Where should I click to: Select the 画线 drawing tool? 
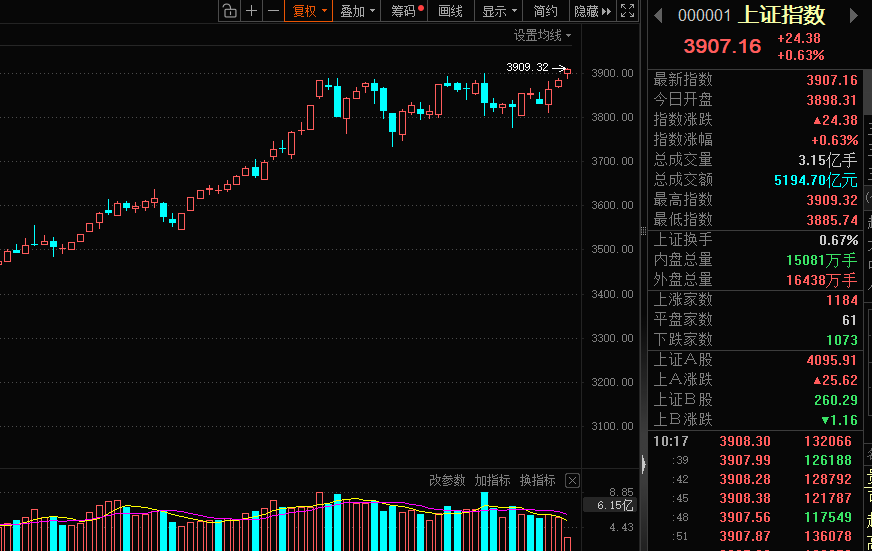tap(451, 11)
